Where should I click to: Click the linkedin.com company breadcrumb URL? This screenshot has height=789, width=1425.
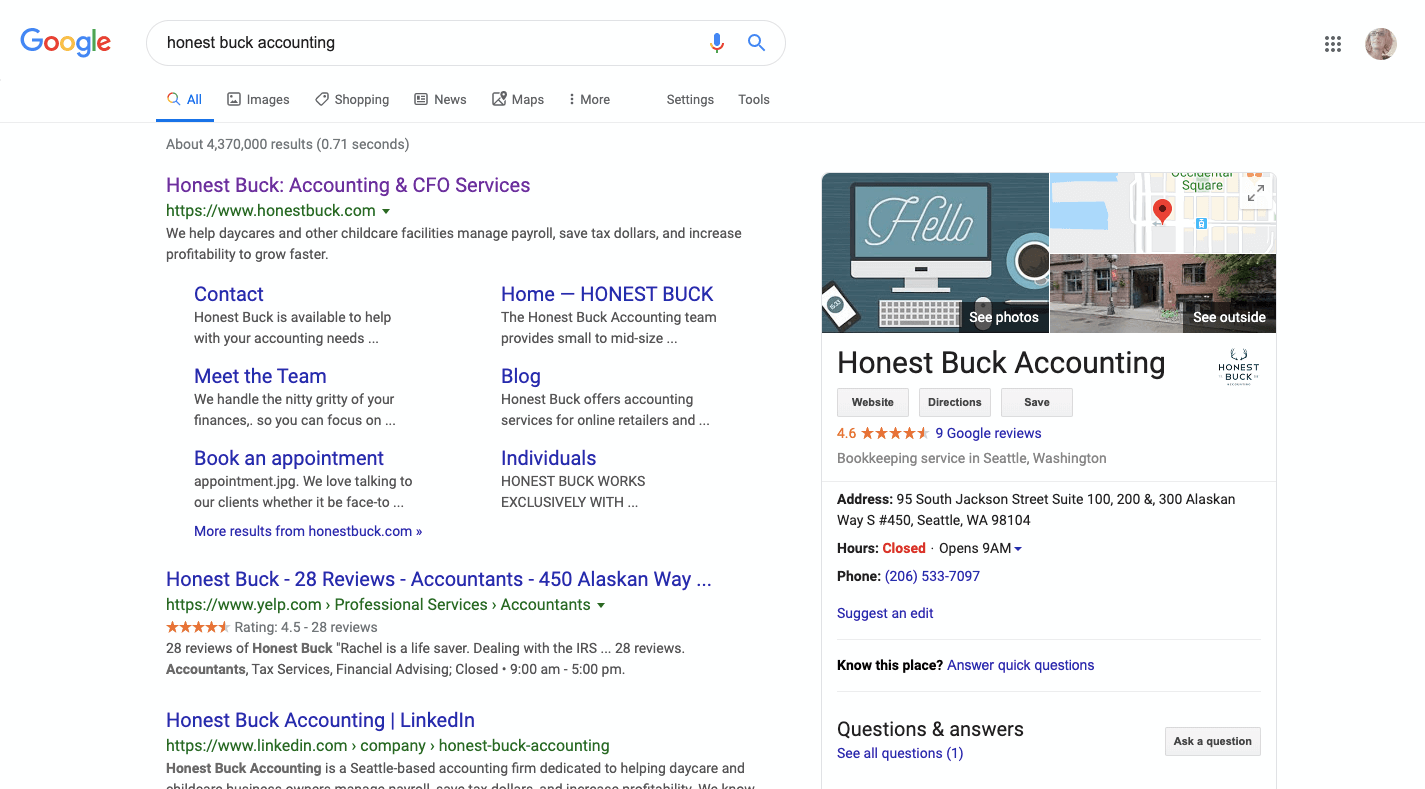(x=388, y=746)
